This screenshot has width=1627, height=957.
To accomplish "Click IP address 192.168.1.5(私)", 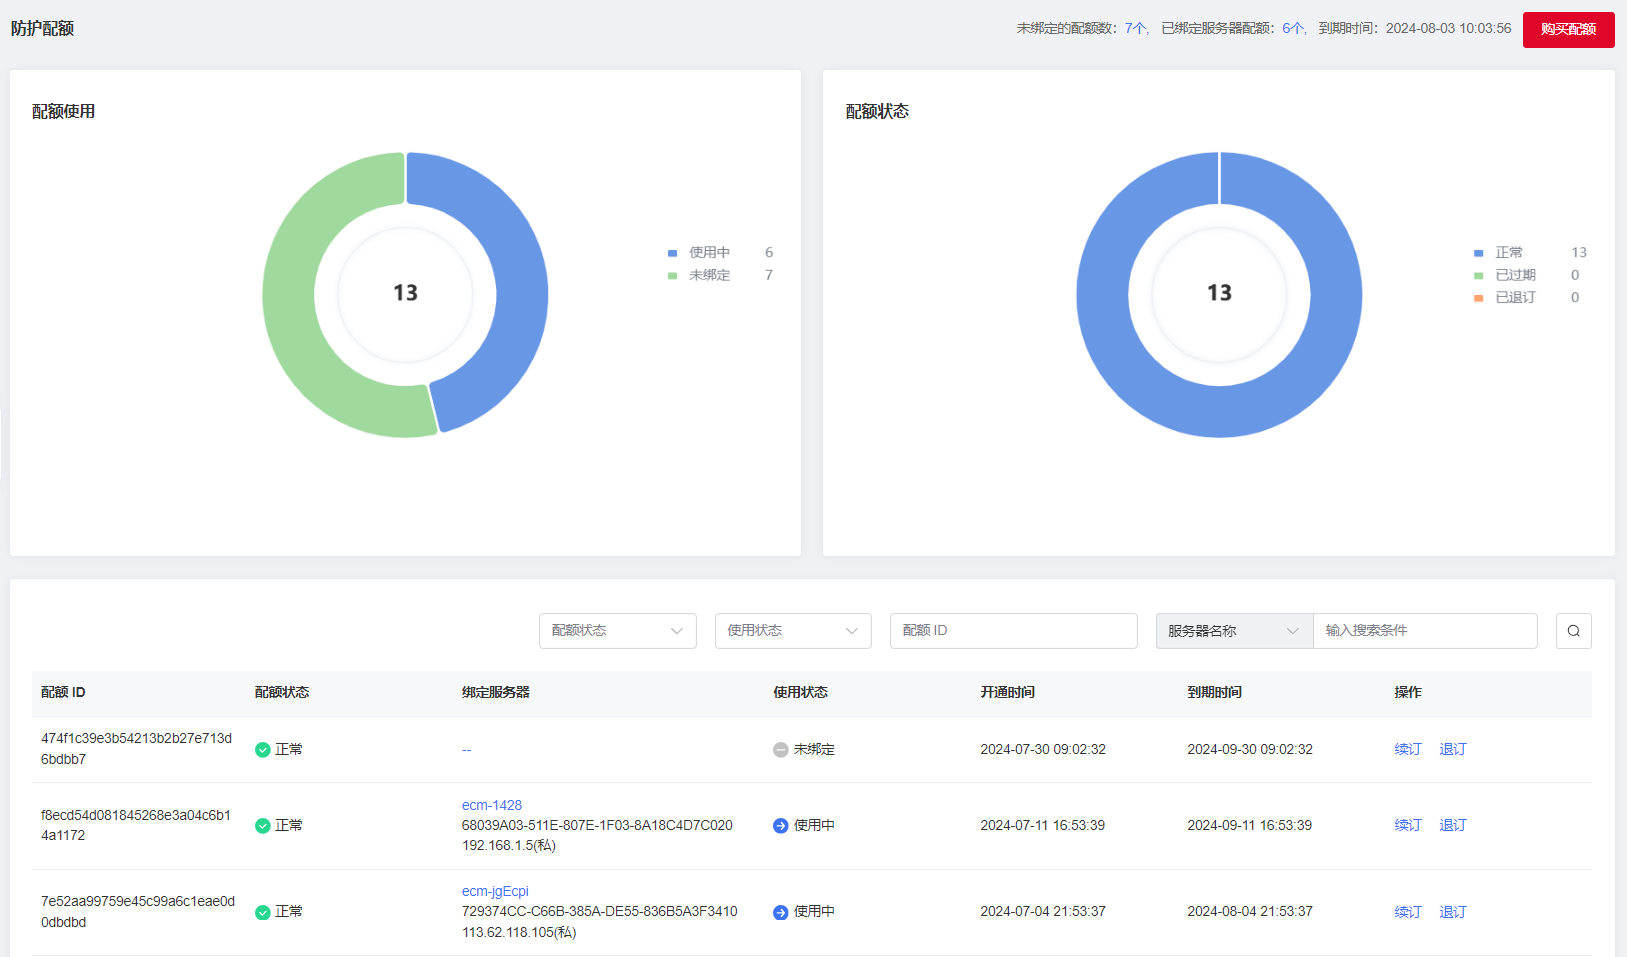I will point(509,845).
